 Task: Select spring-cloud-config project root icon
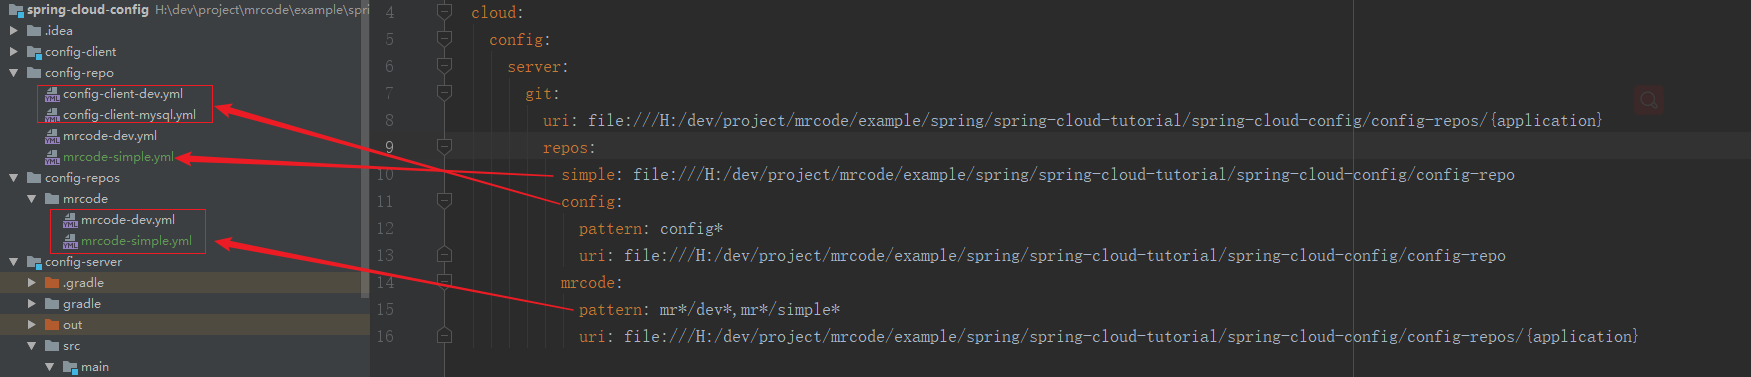click(16, 10)
